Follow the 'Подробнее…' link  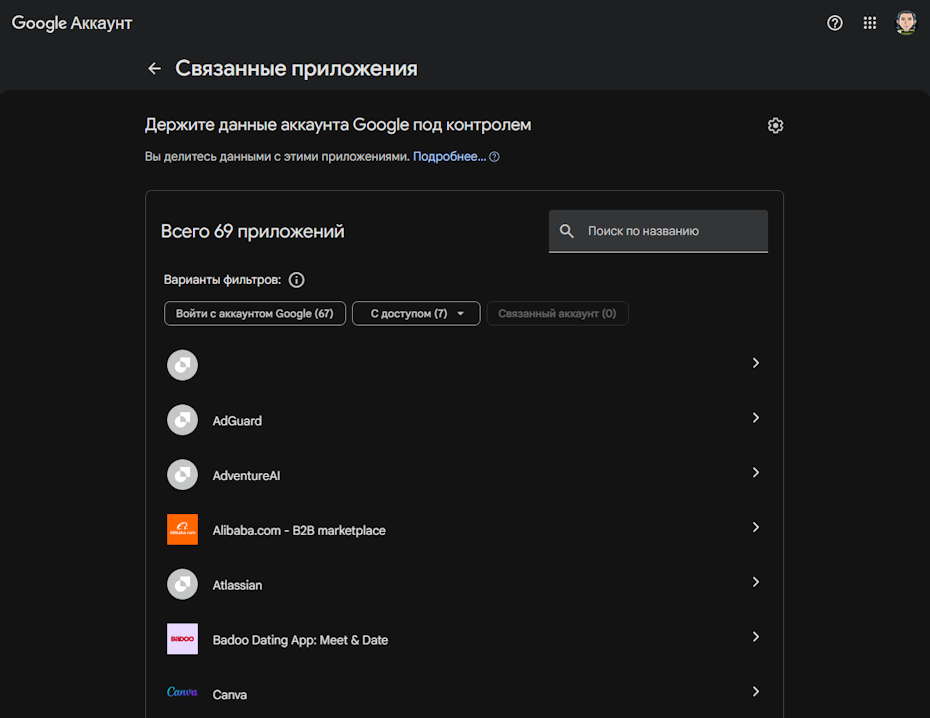[450, 157]
